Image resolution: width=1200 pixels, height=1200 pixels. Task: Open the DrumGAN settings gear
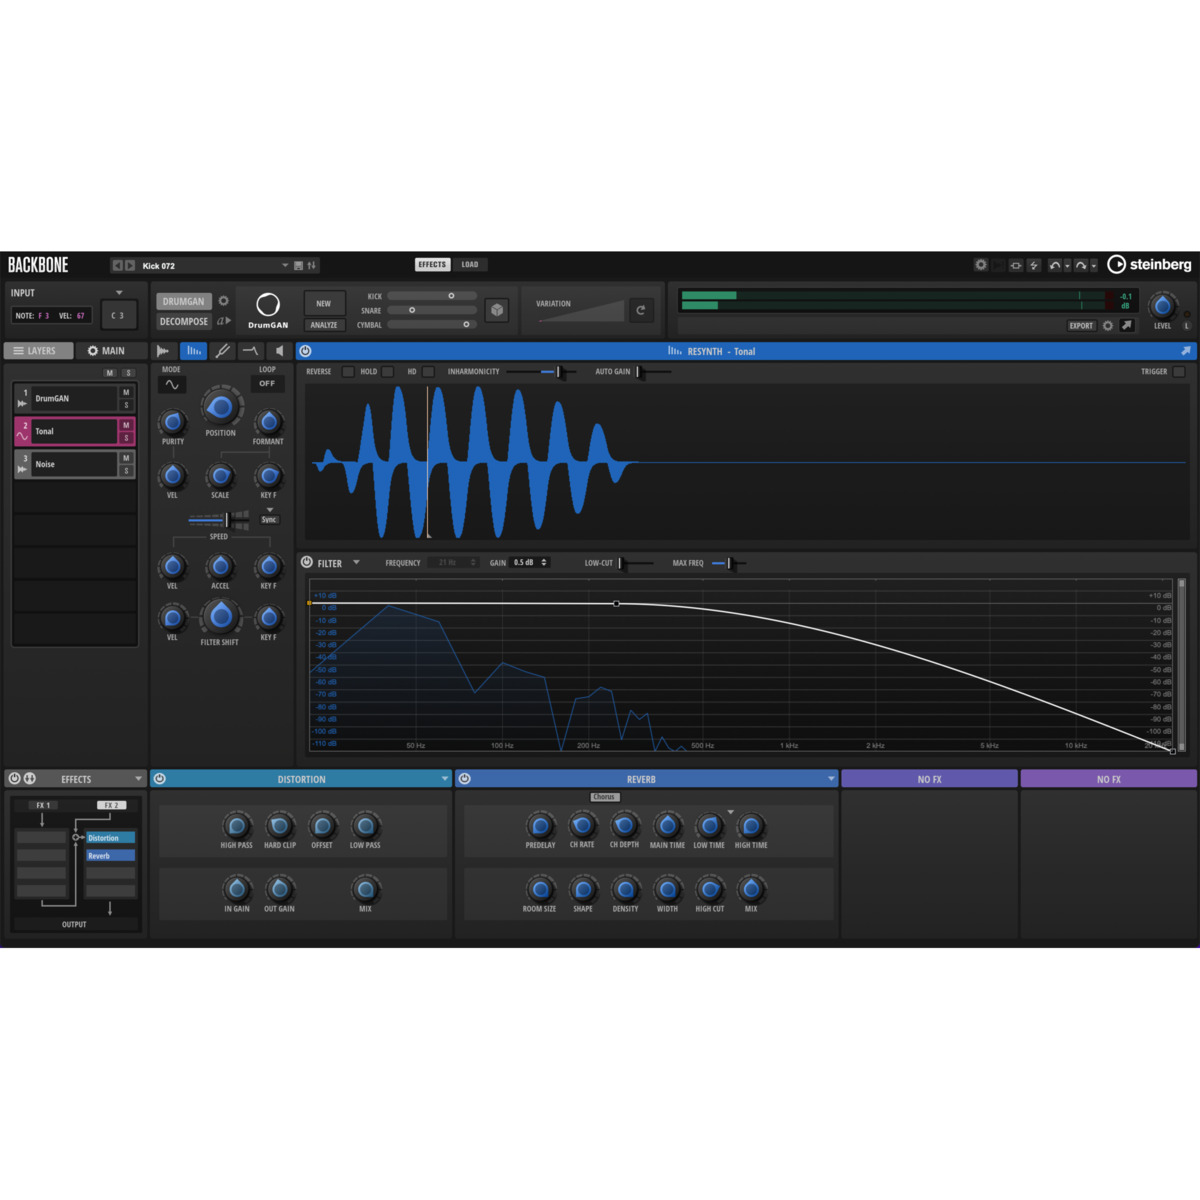coord(224,301)
